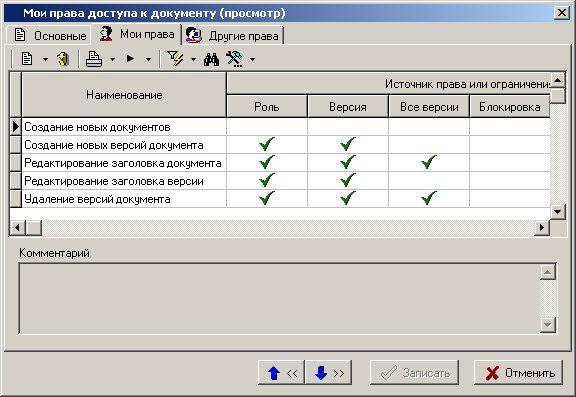Click Версия checkmark for Создание новых версий документа

(348, 144)
